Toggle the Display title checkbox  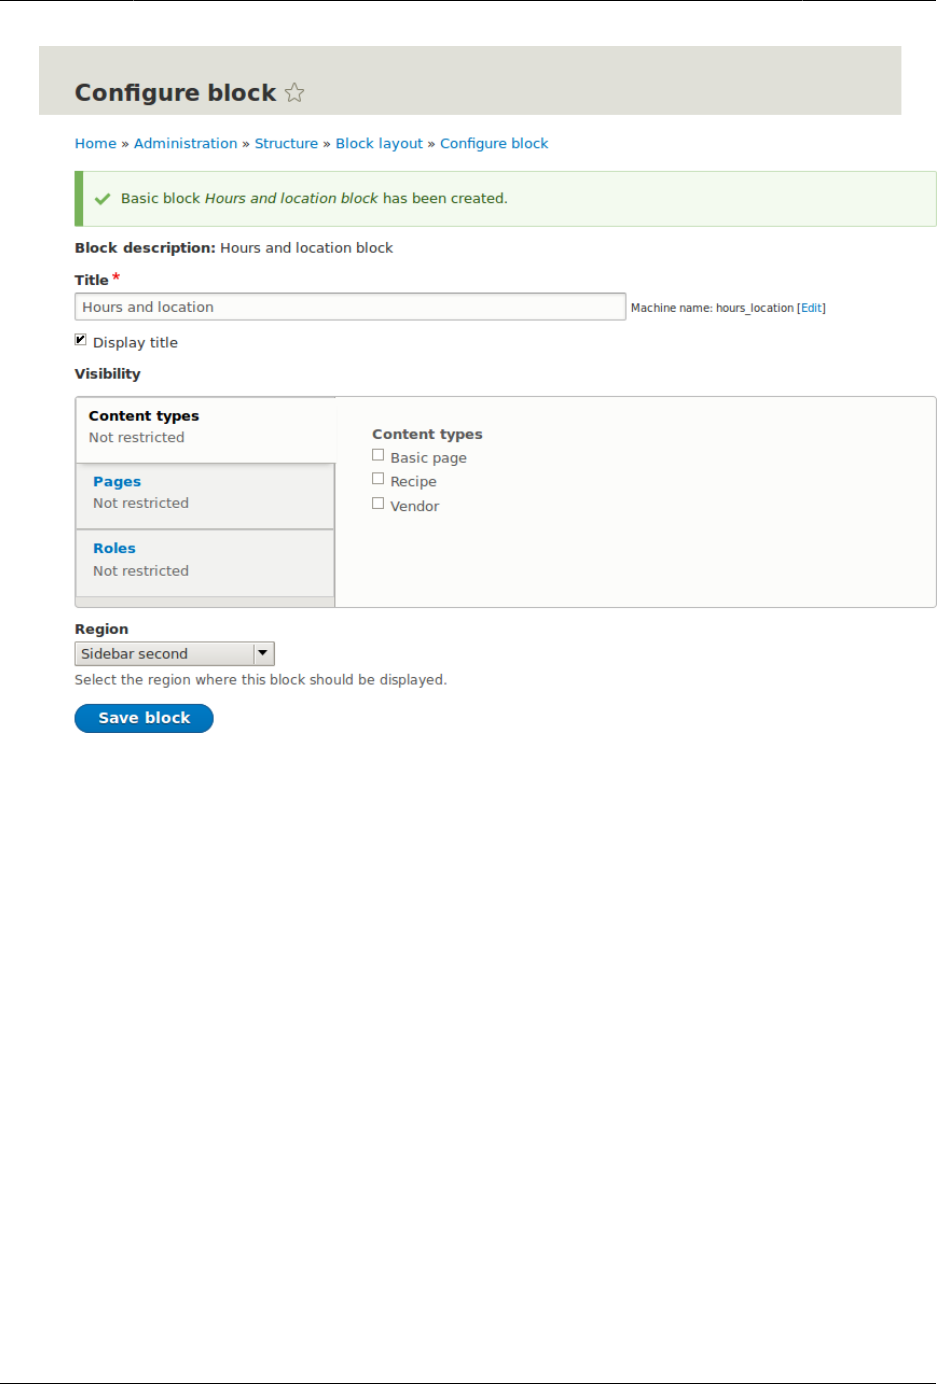point(81,341)
